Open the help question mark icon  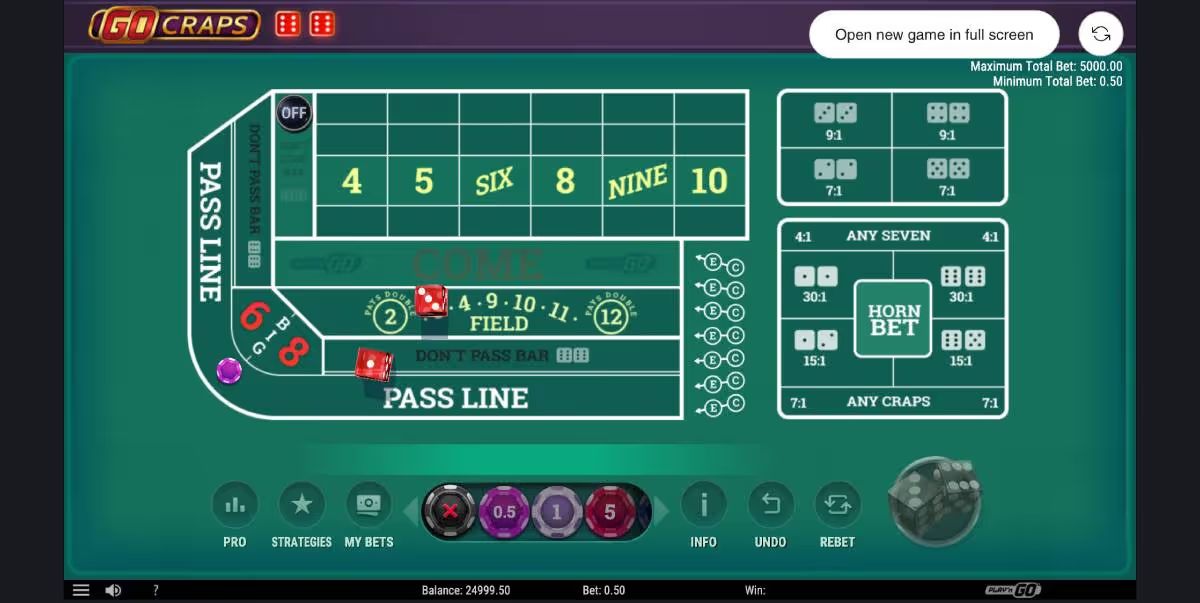point(155,589)
